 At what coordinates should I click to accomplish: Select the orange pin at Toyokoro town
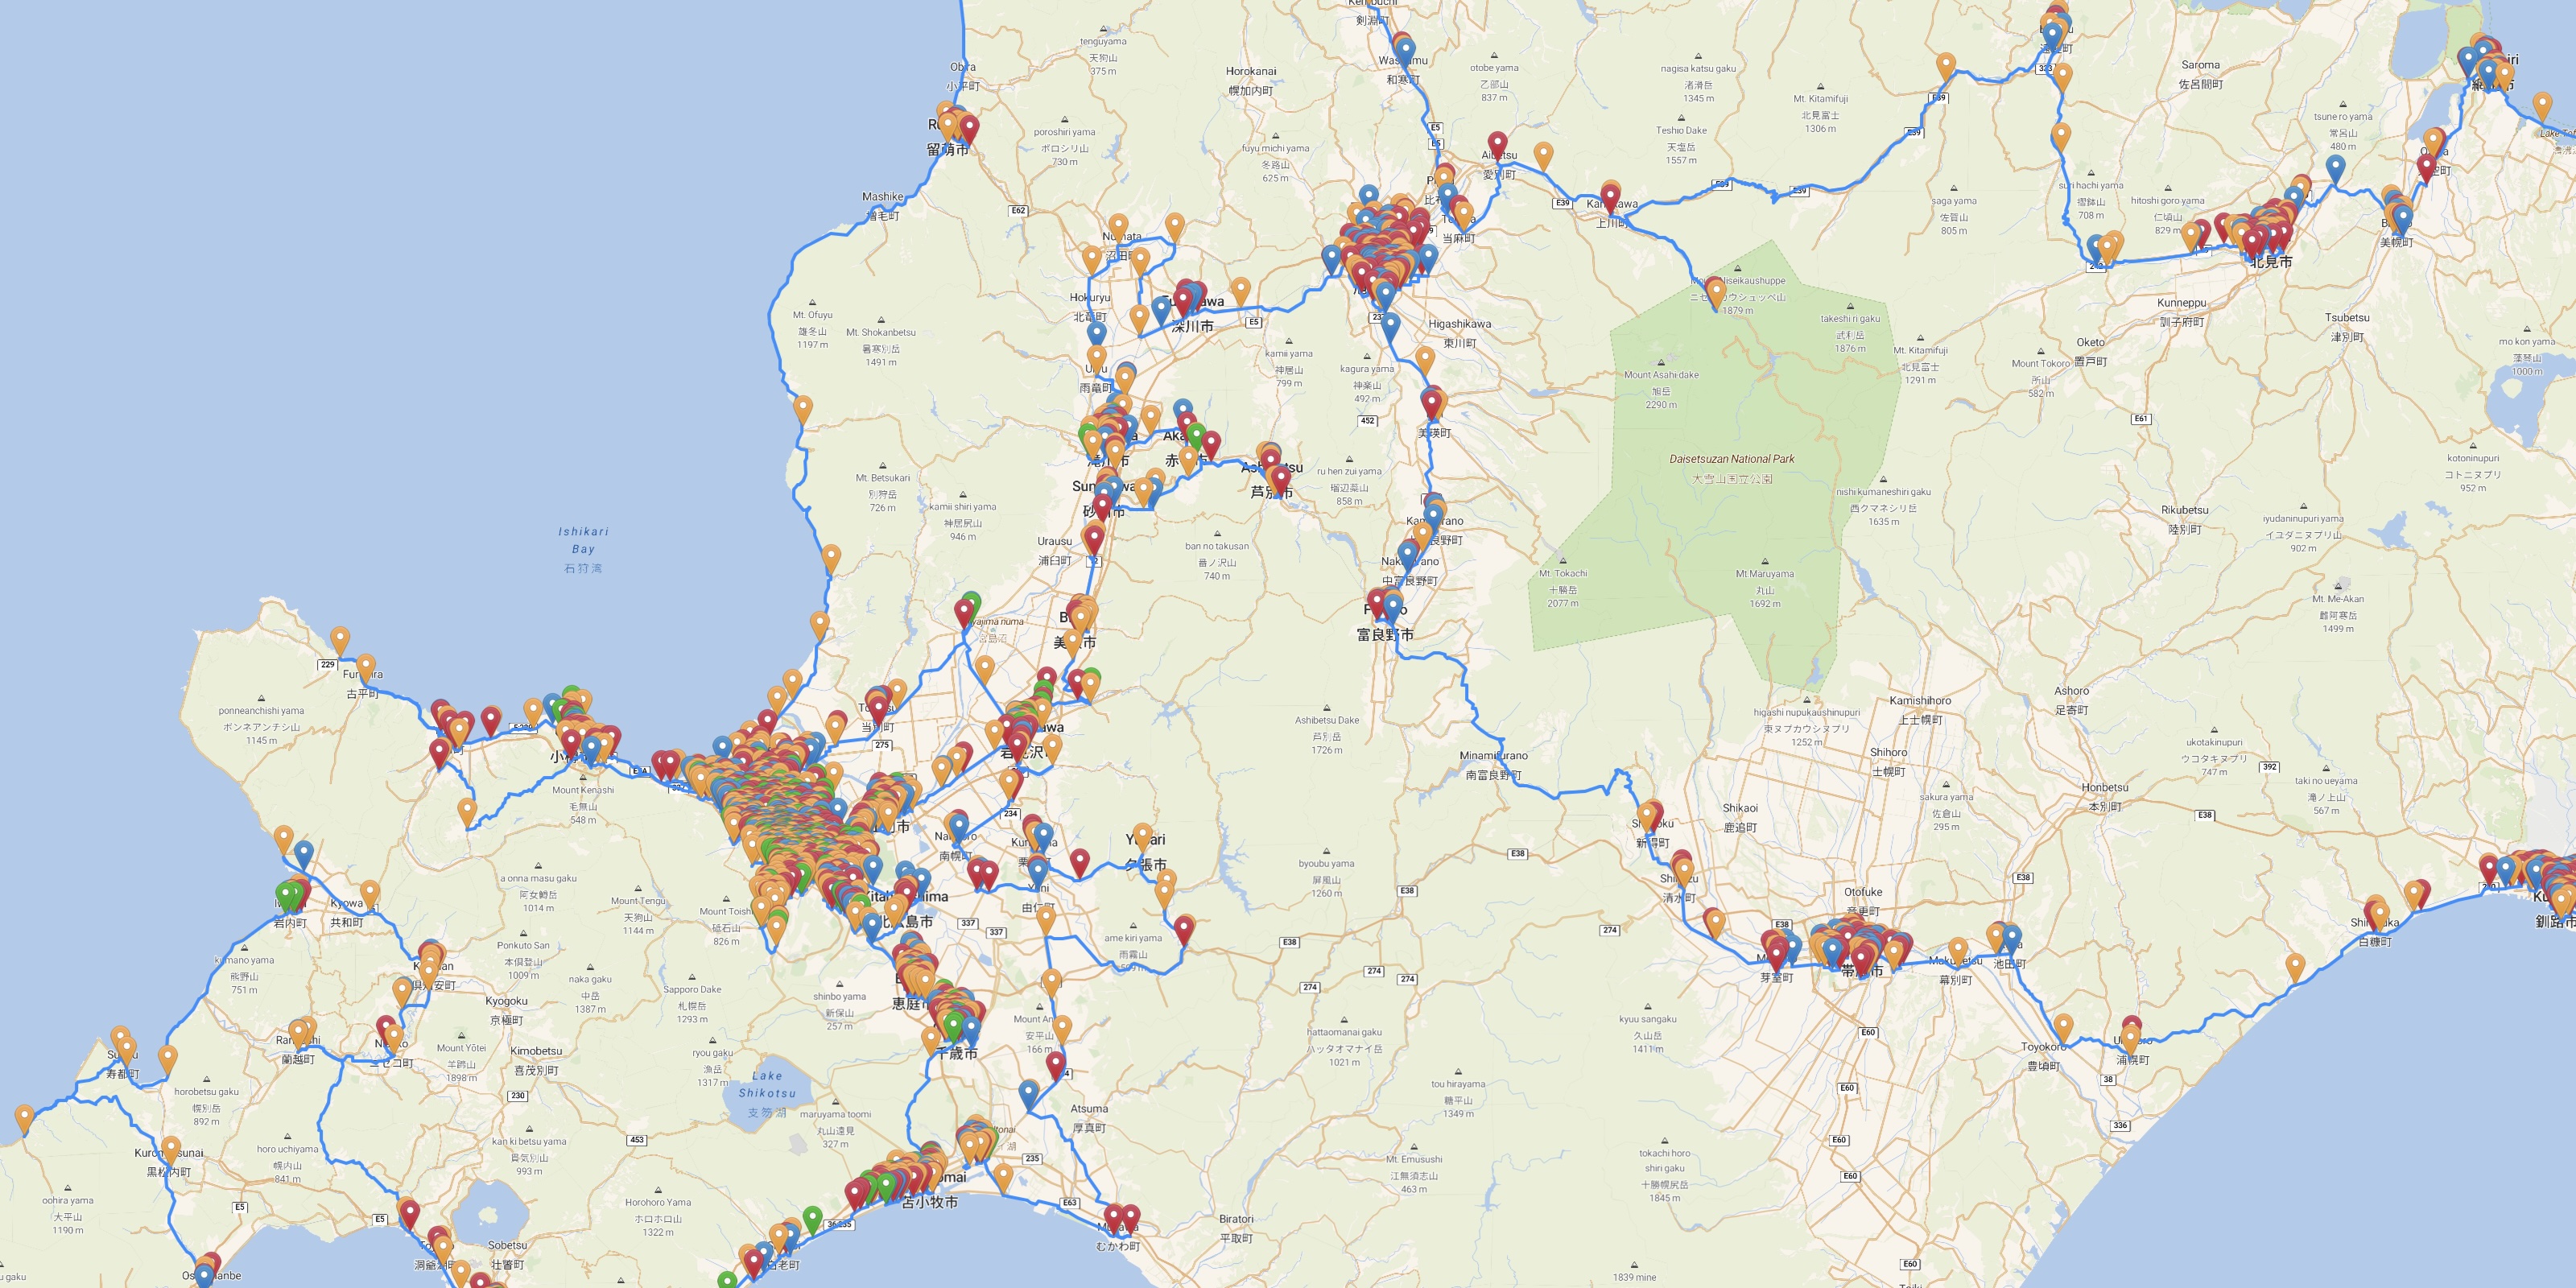point(2063,1027)
